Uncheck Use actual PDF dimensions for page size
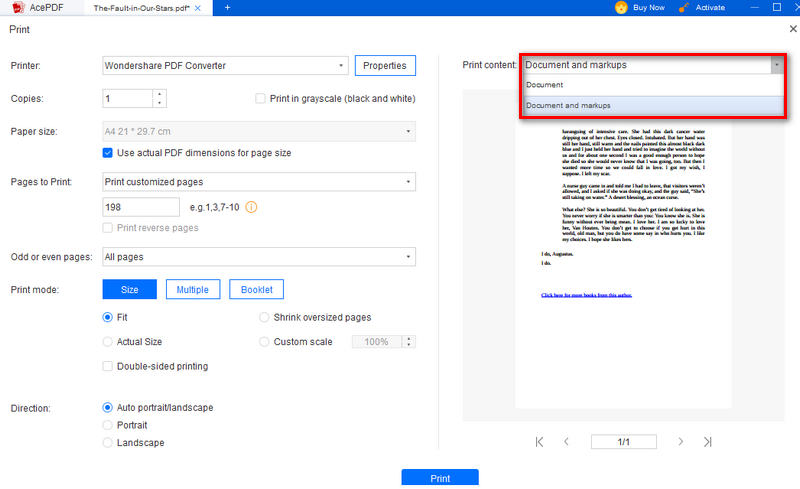The width and height of the screenshot is (800, 489). click(108, 153)
